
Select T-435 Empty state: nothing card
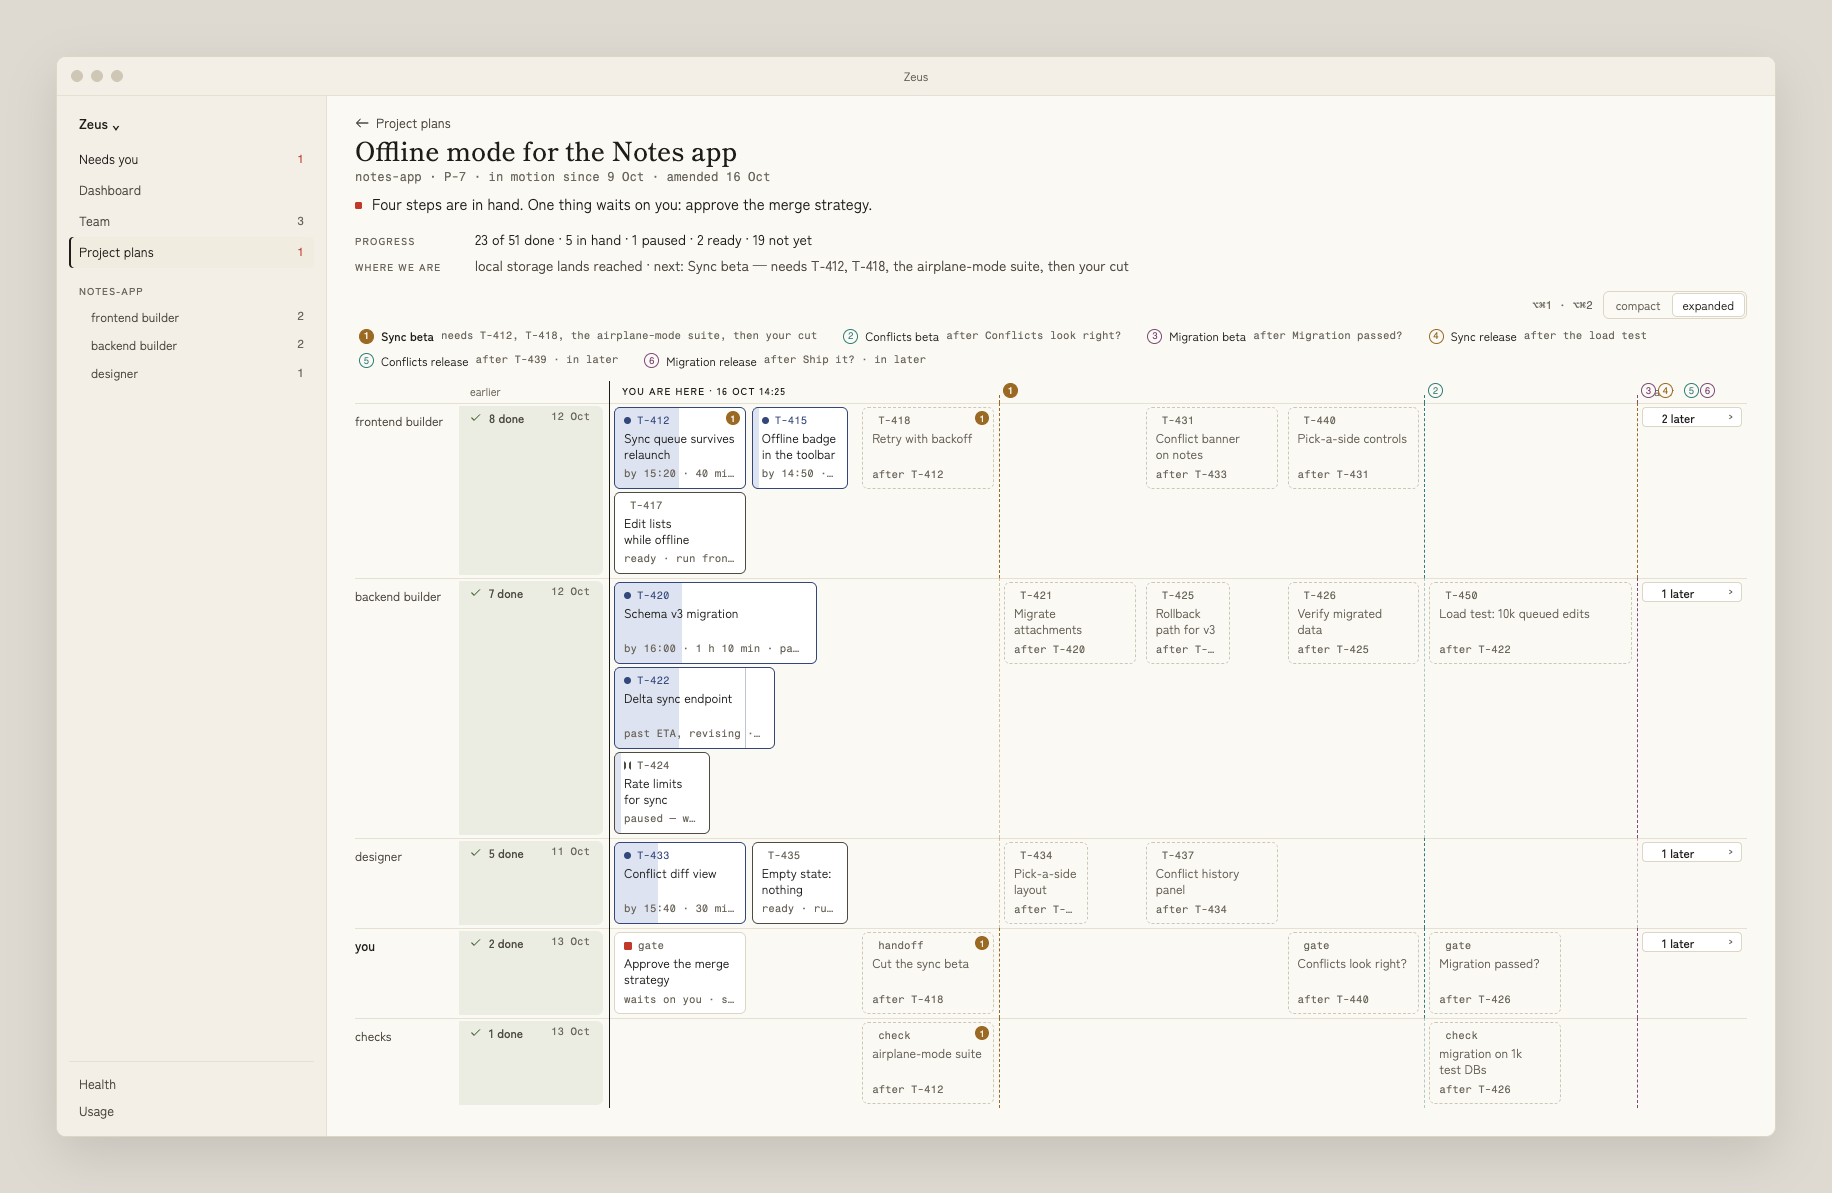pyautogui.click(x=800, y=882)
